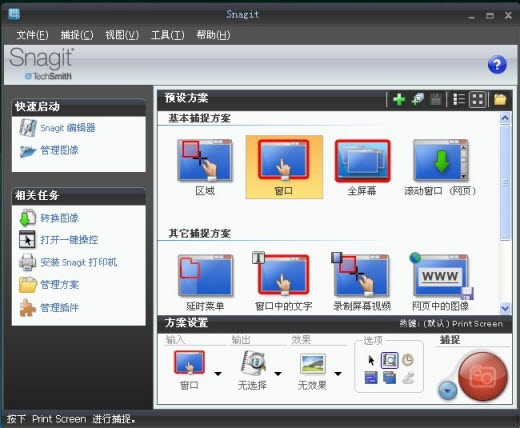Screen dimensions: 520x428
Task: Click the Snagit editor pencil icon
Action: 28,128
